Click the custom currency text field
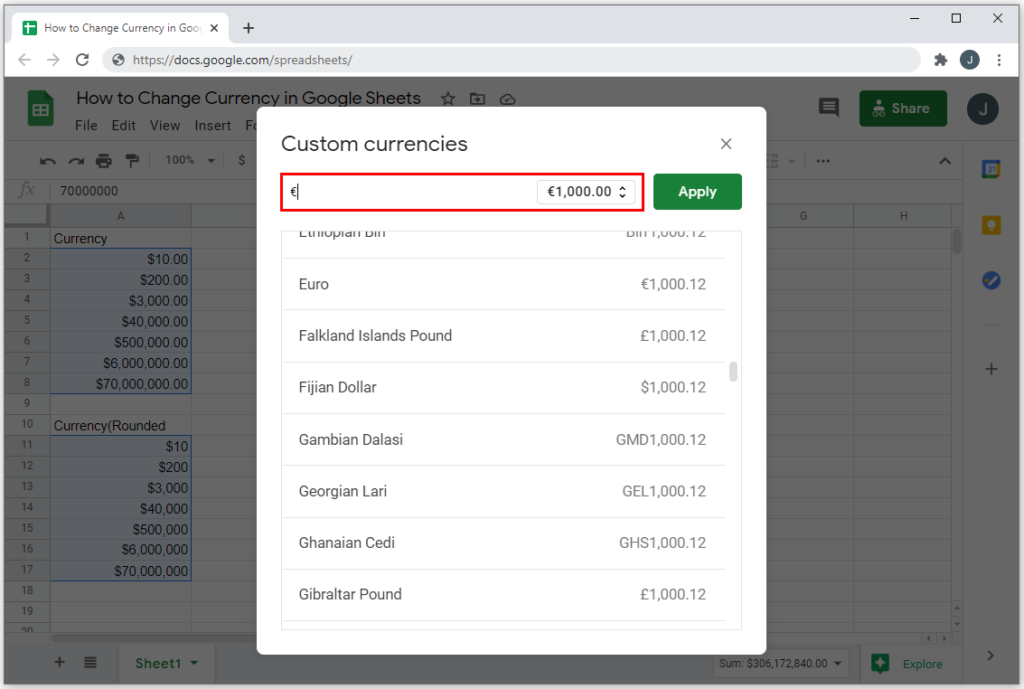The width and height of the screenshot is (1024, 689). pos(410,192)
